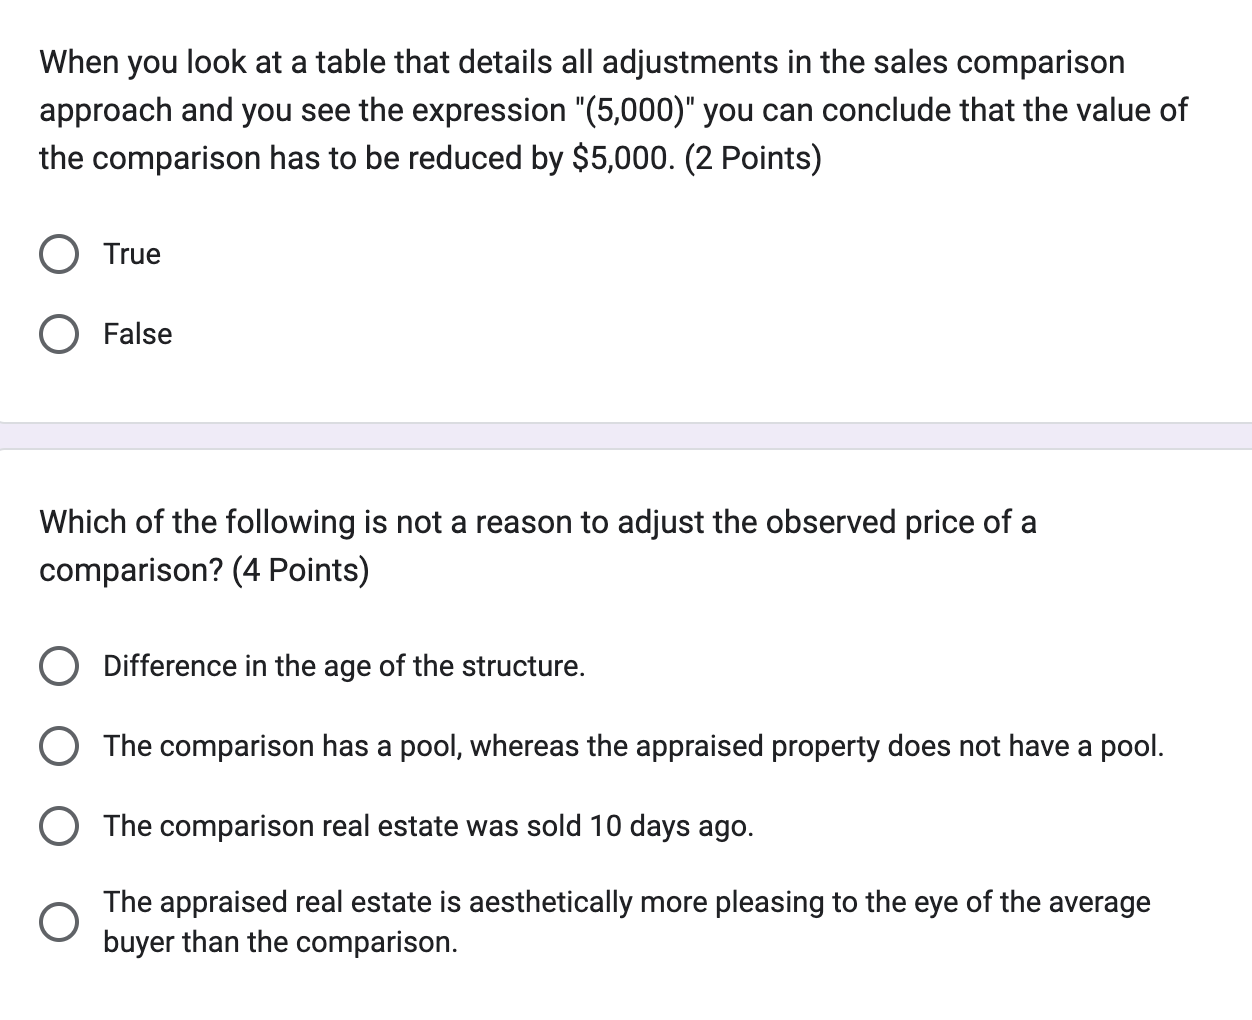The height and width of the screenshot is (1020, 1252).
Task: Click the second question's first answer circle
Action: coord(59,665)
